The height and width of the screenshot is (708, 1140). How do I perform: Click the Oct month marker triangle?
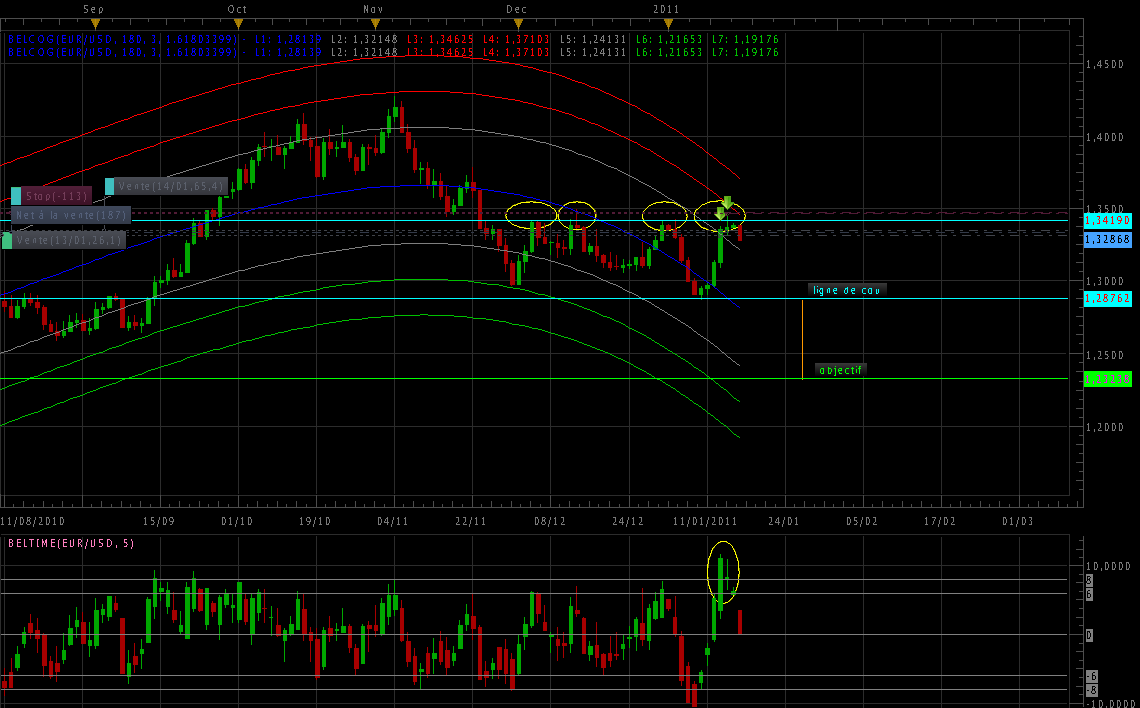(237, 22)
